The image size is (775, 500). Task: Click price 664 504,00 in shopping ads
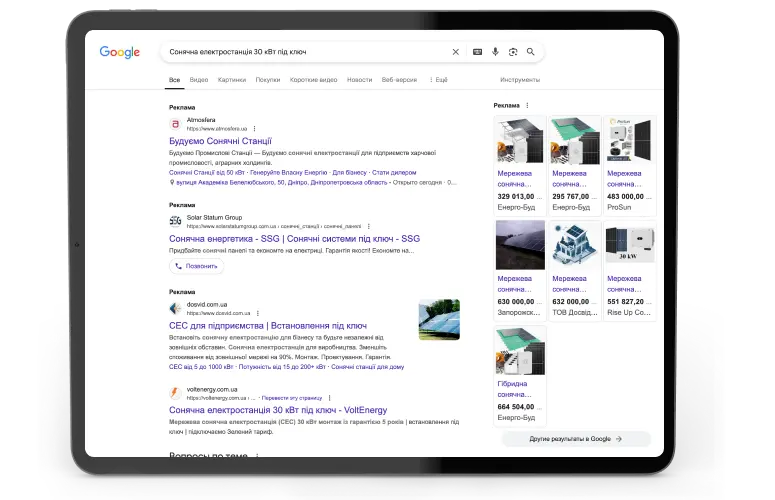(x=516, y=407)
